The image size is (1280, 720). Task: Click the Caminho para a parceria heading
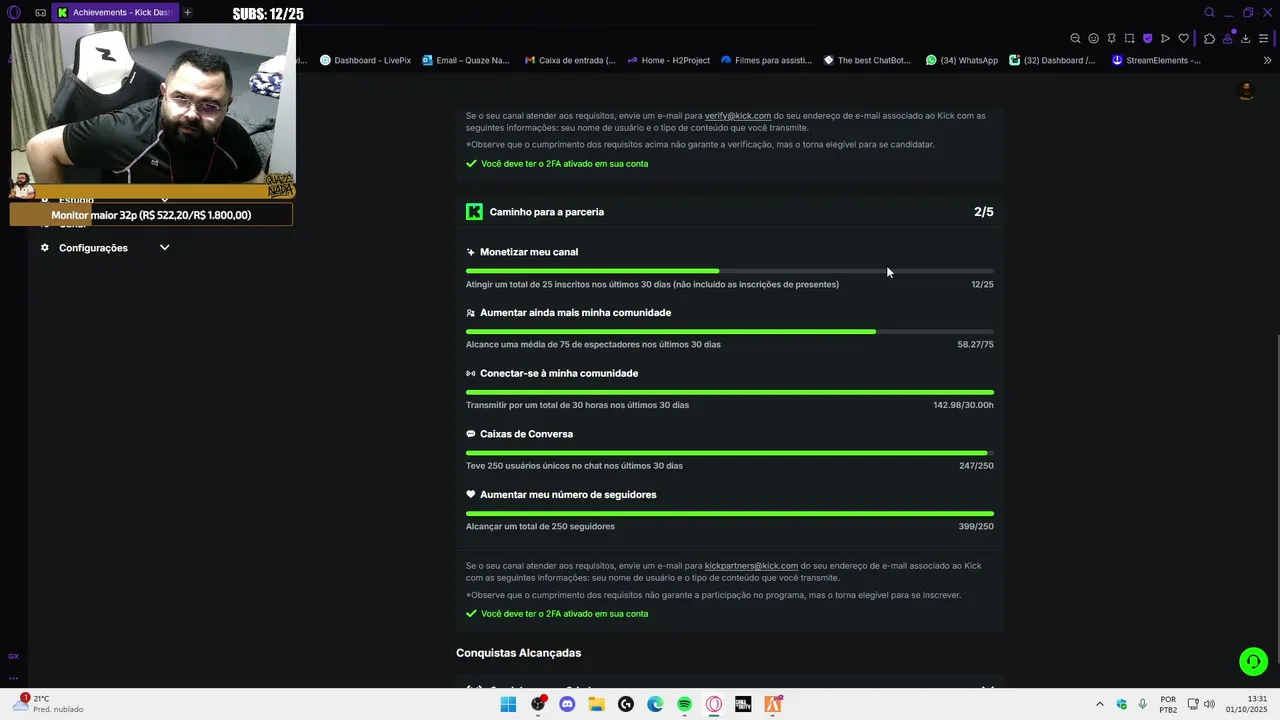[547, 212]
